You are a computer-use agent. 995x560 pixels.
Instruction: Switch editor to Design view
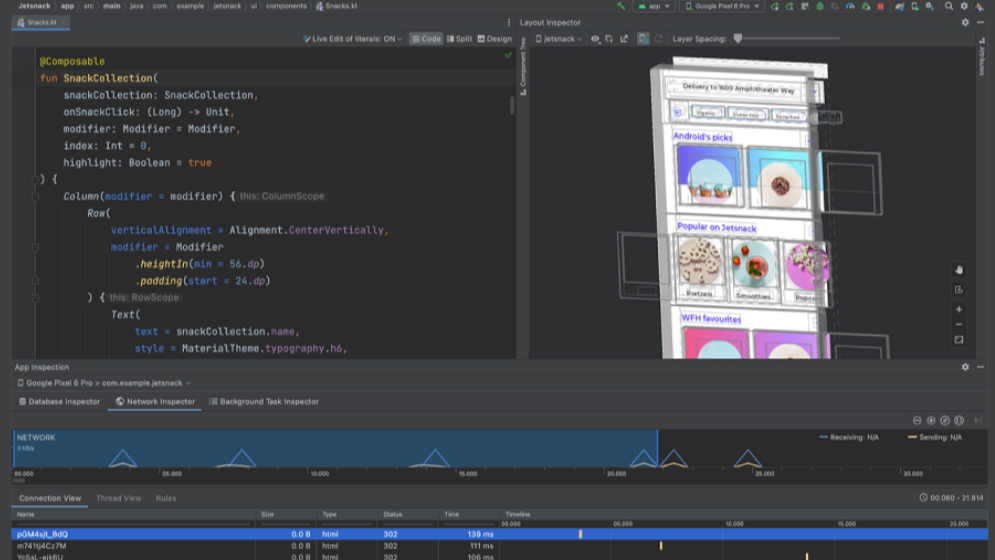coord(494,39)
